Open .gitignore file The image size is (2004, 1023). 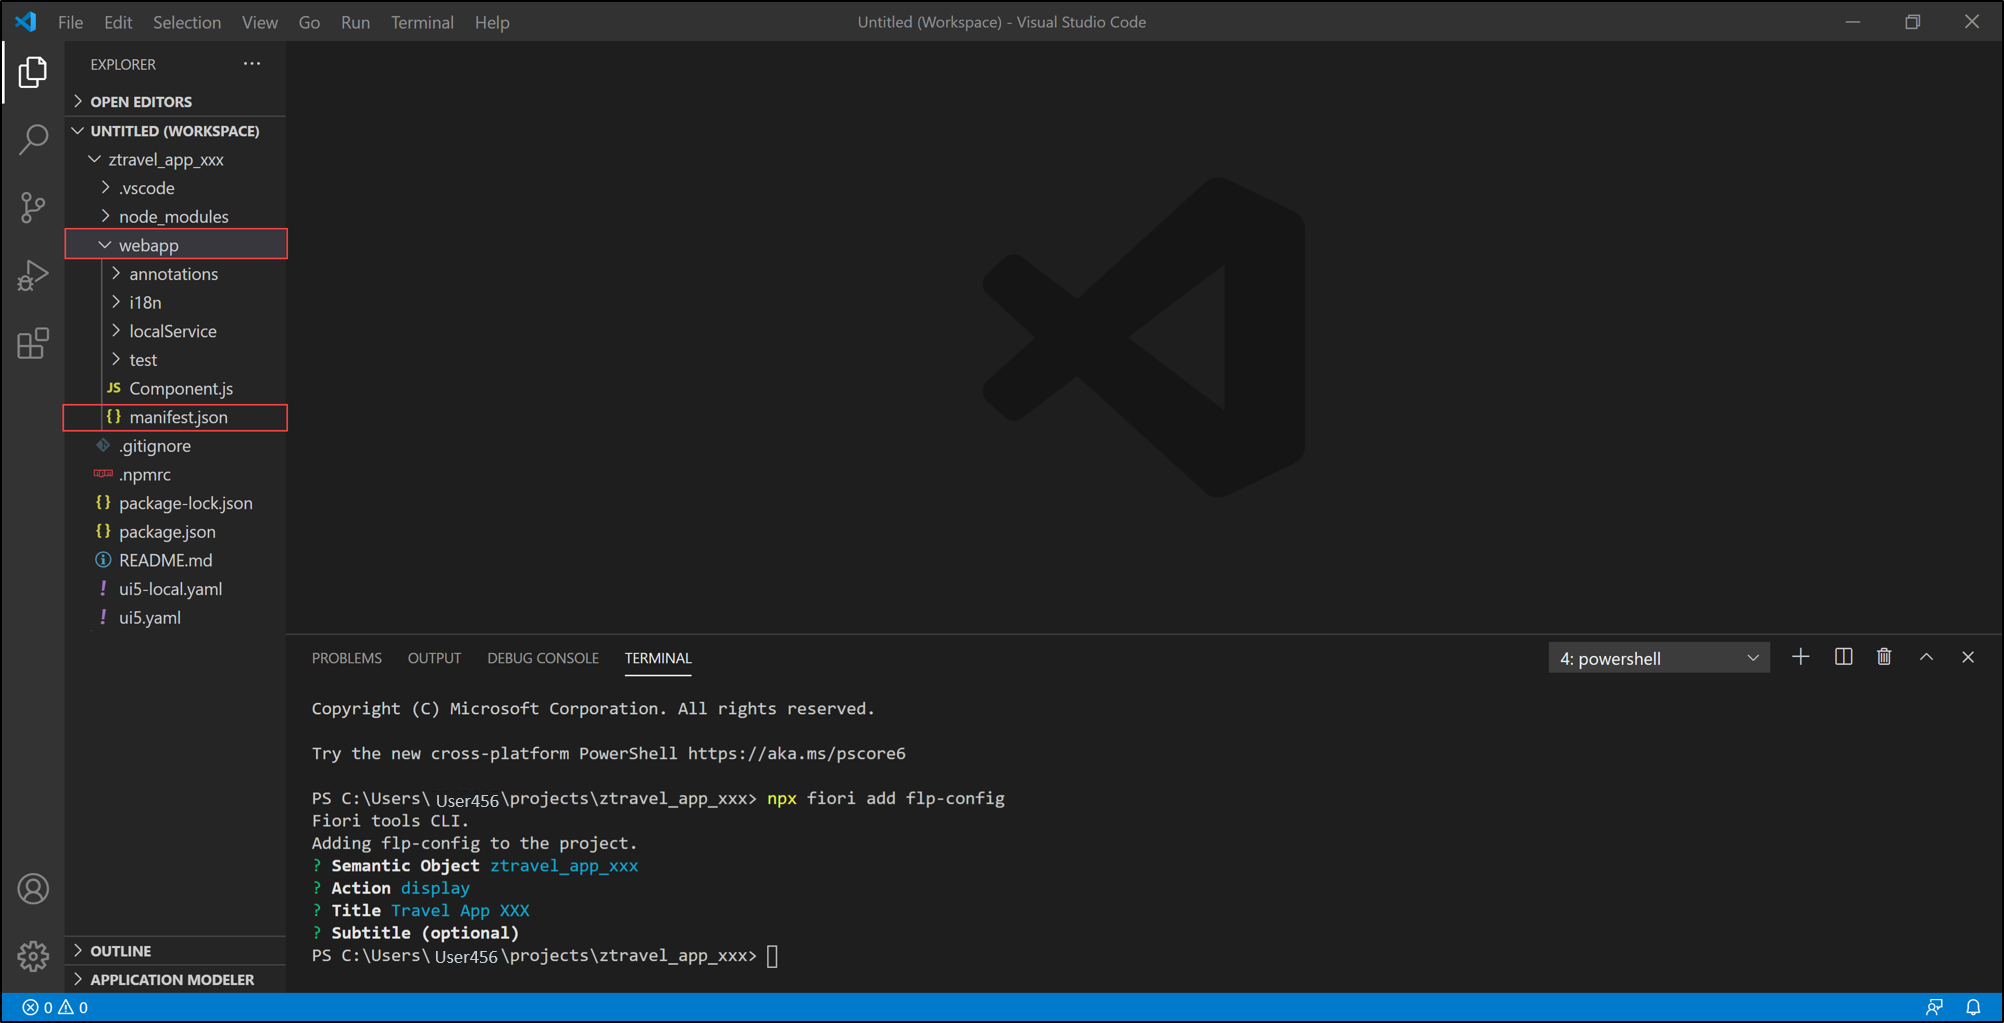[175, 446]
